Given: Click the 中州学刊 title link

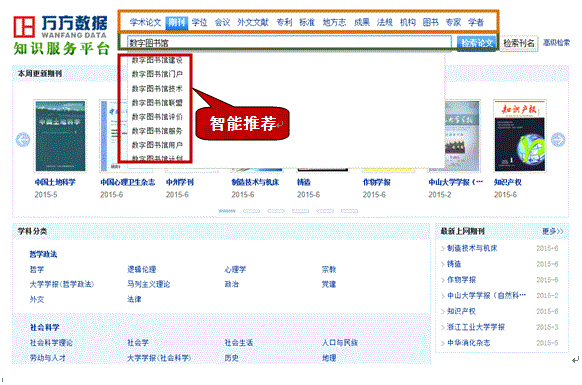Looking at the screenshot, I should [x=180, y=182].
